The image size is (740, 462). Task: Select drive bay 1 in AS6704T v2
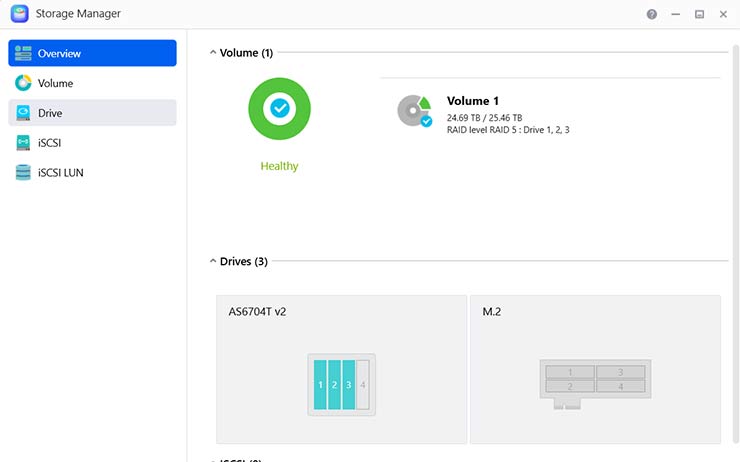[x=320, y=384]
